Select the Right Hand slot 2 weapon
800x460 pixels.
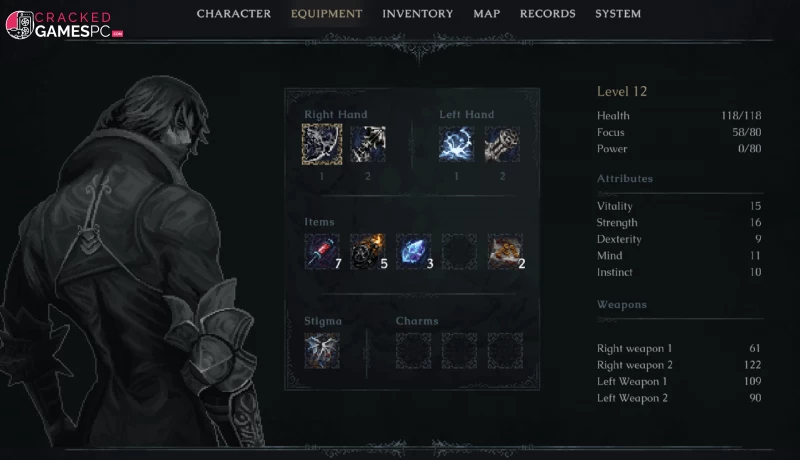[x=368, y=144]
